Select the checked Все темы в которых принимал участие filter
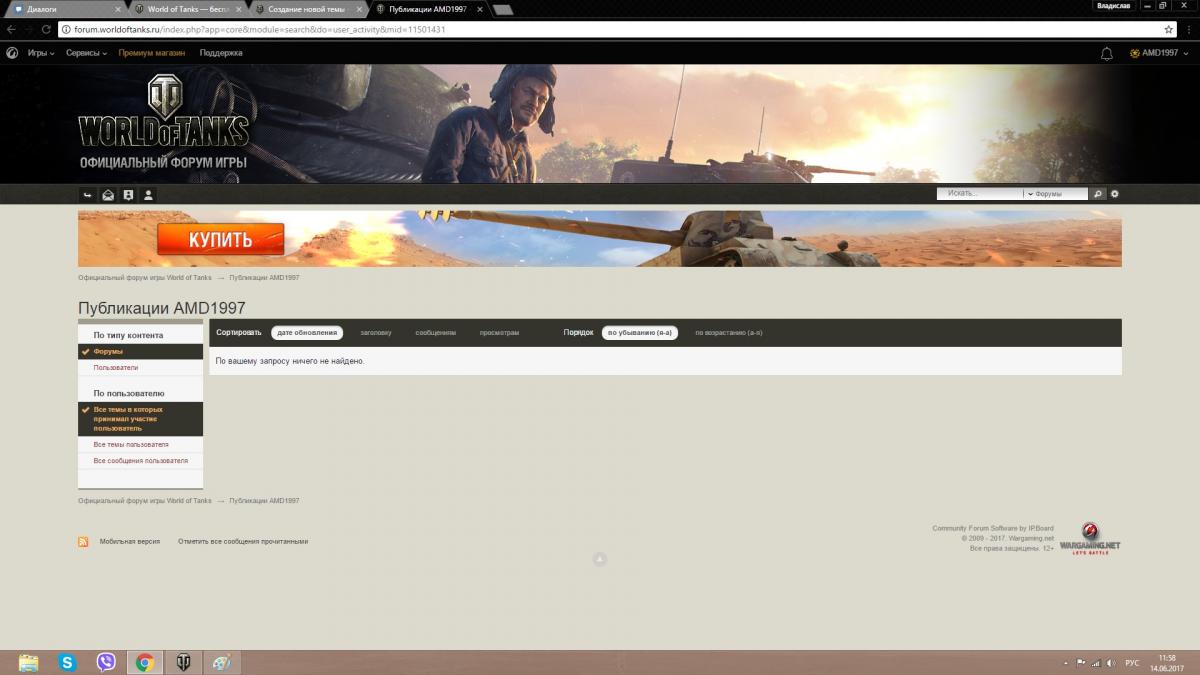This screenshot has width=1200, height=675. pos(141,419)
